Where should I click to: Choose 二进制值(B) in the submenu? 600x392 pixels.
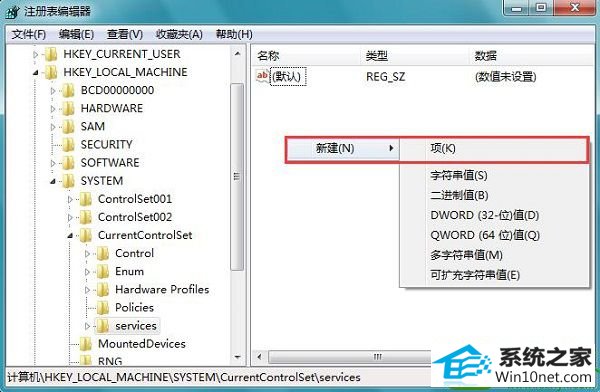pyautogui.click(x=494, y=195)
